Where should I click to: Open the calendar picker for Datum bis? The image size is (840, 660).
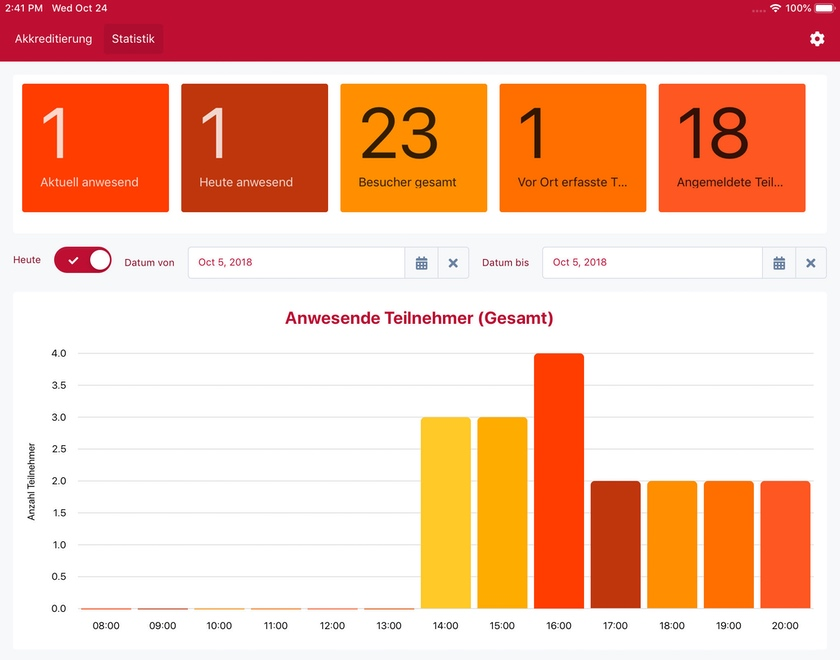click(x=779, y=262)
